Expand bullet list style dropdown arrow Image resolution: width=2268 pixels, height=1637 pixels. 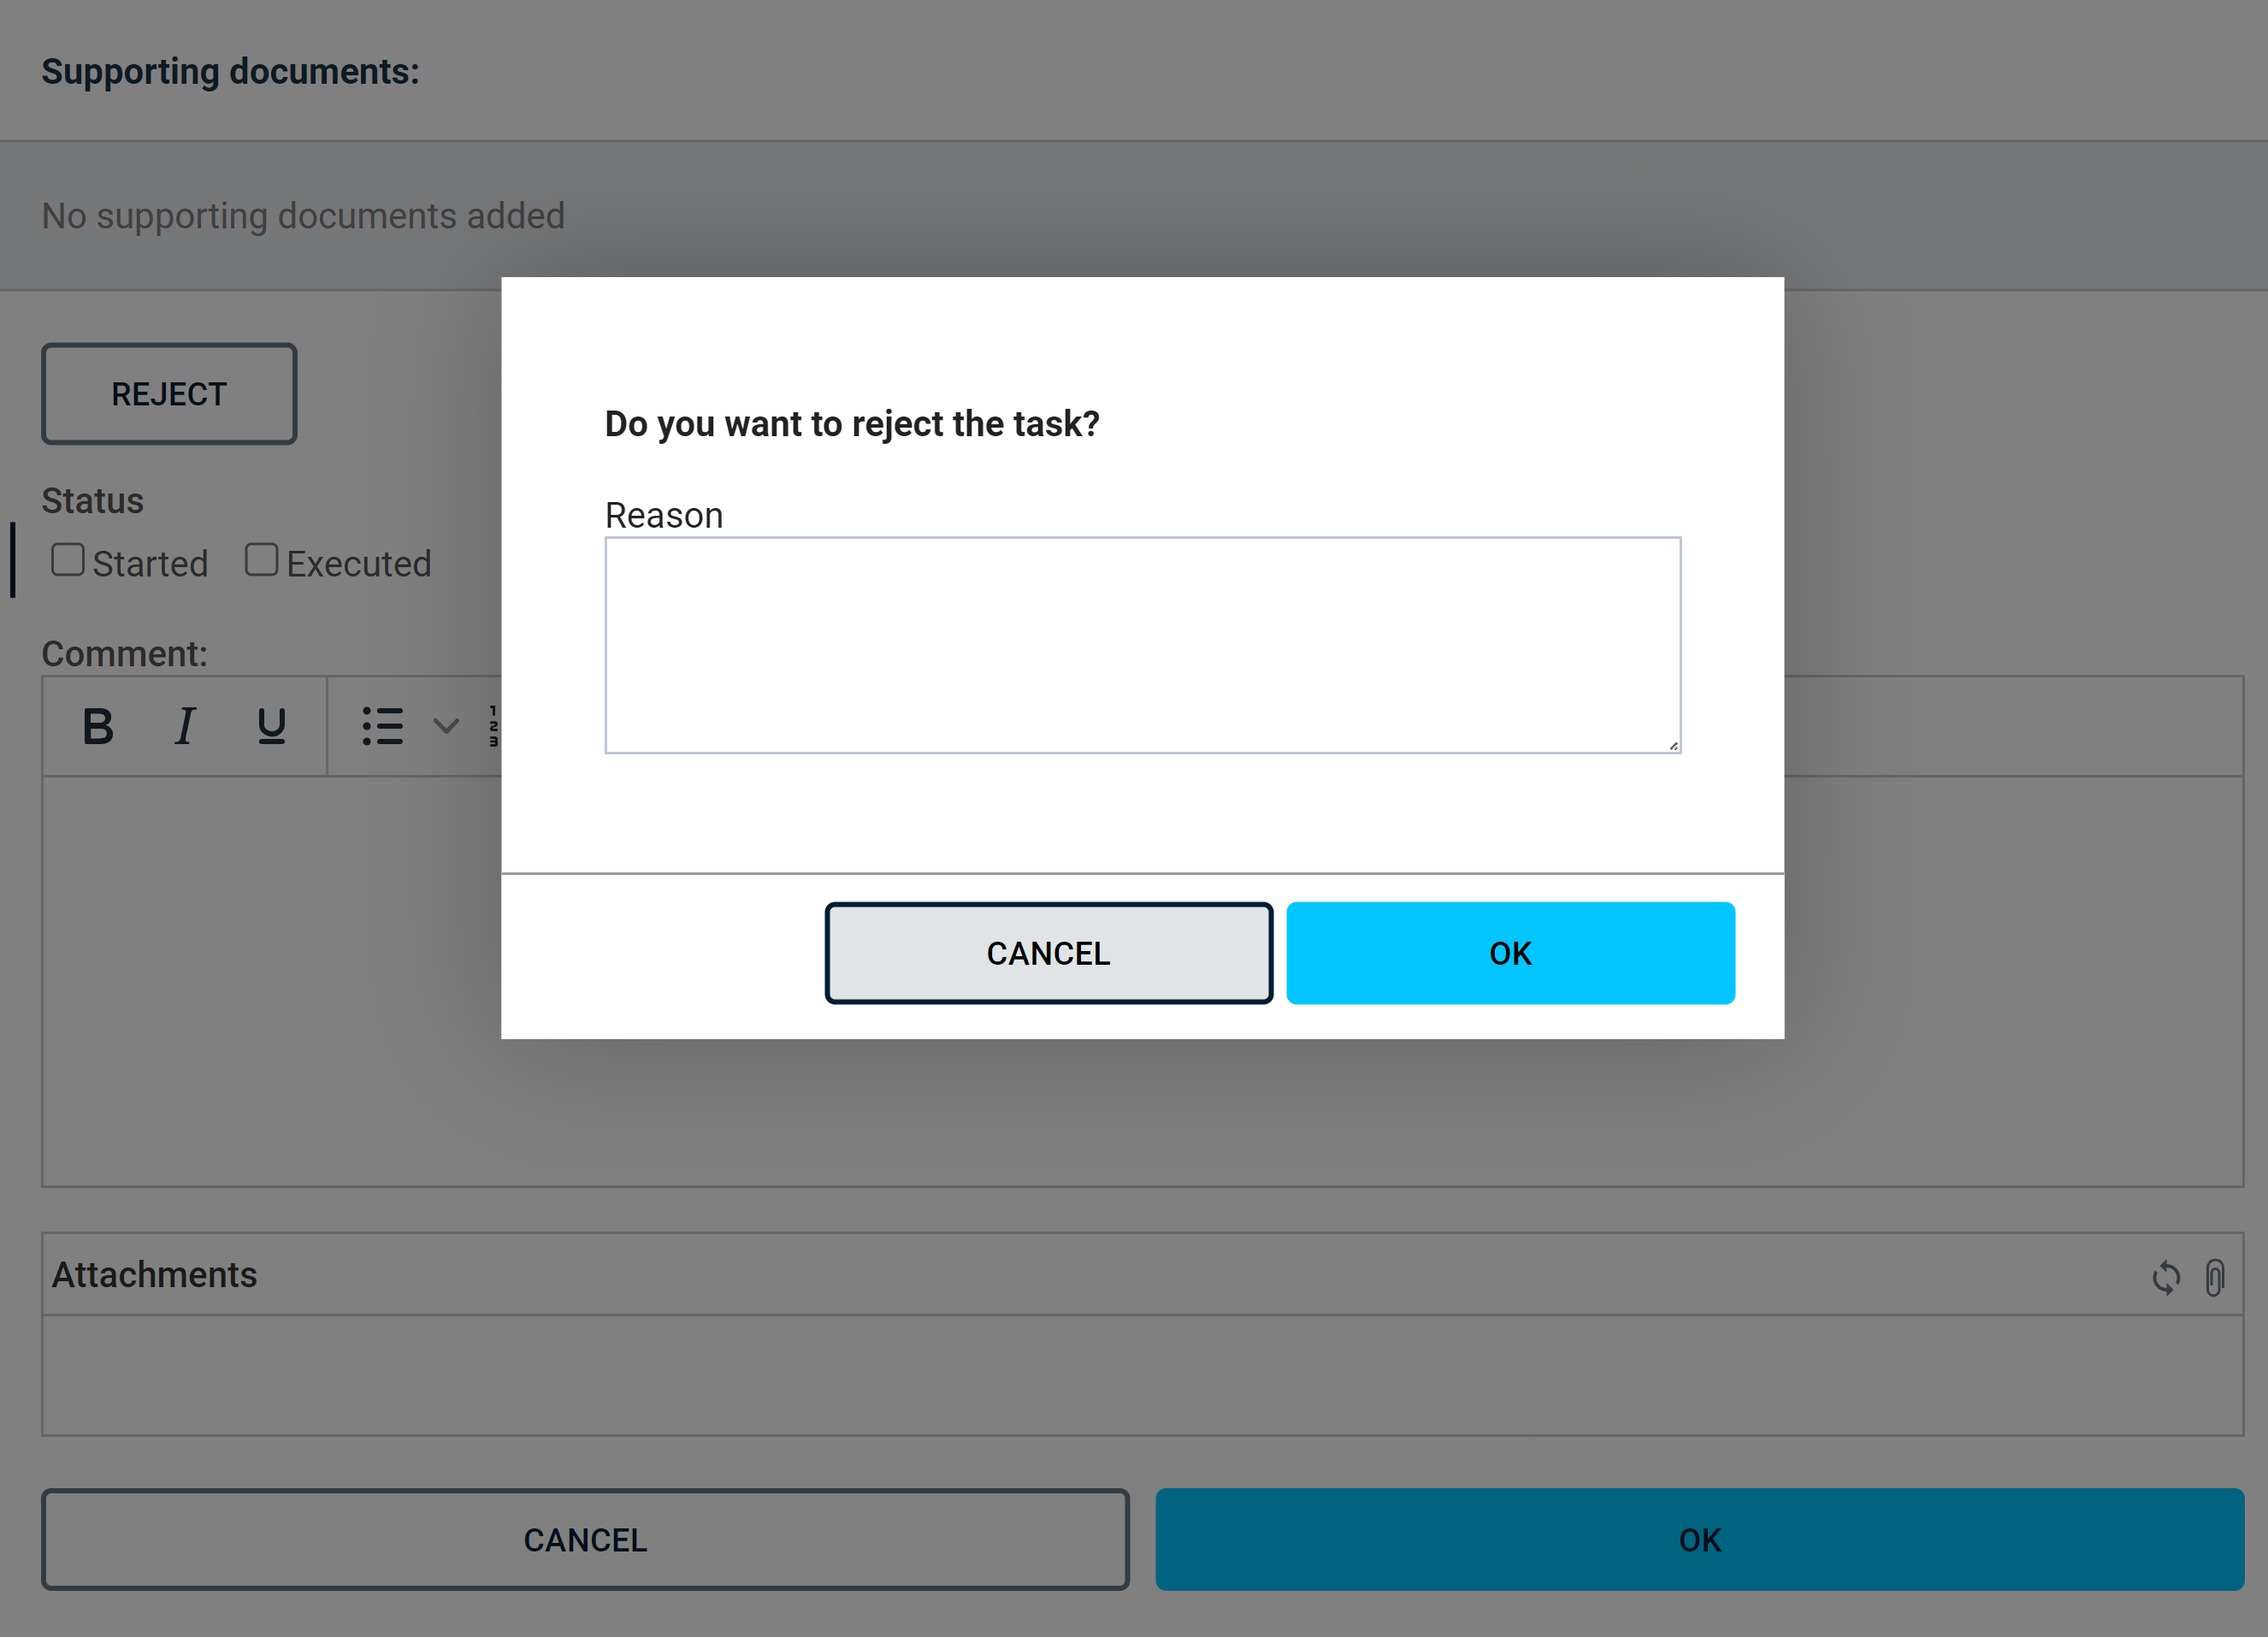coord(446,726)
